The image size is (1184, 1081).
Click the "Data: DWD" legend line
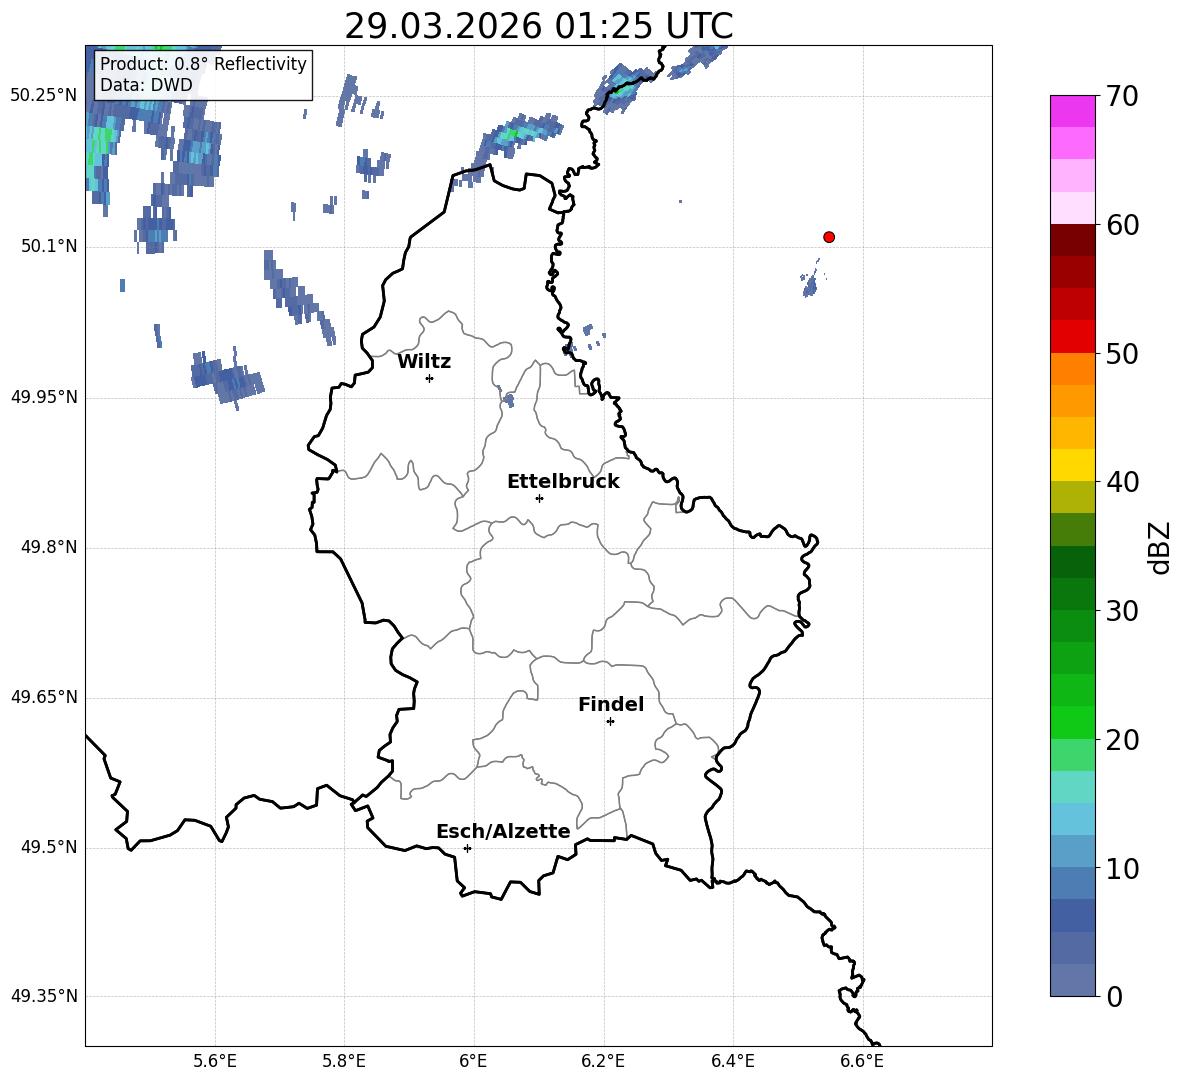tap(146, 85)
